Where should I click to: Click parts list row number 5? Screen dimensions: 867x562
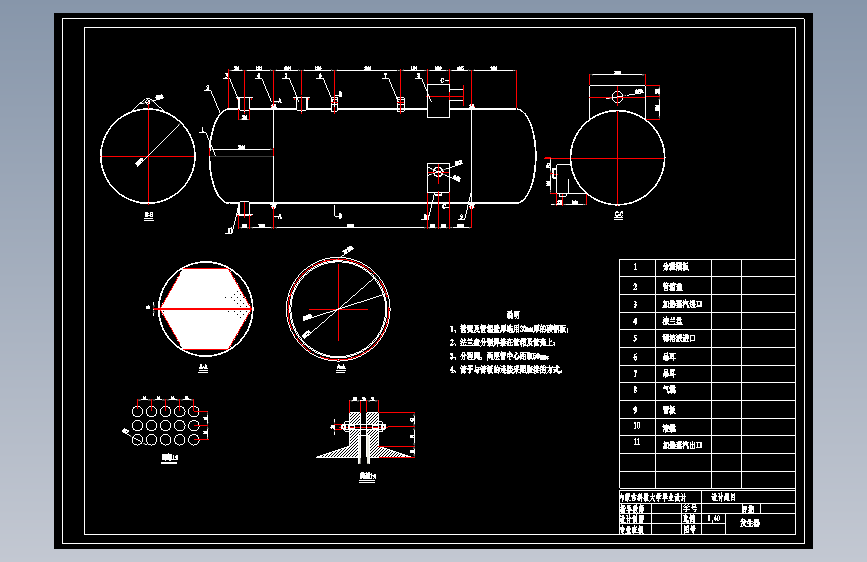pos(635,338)
